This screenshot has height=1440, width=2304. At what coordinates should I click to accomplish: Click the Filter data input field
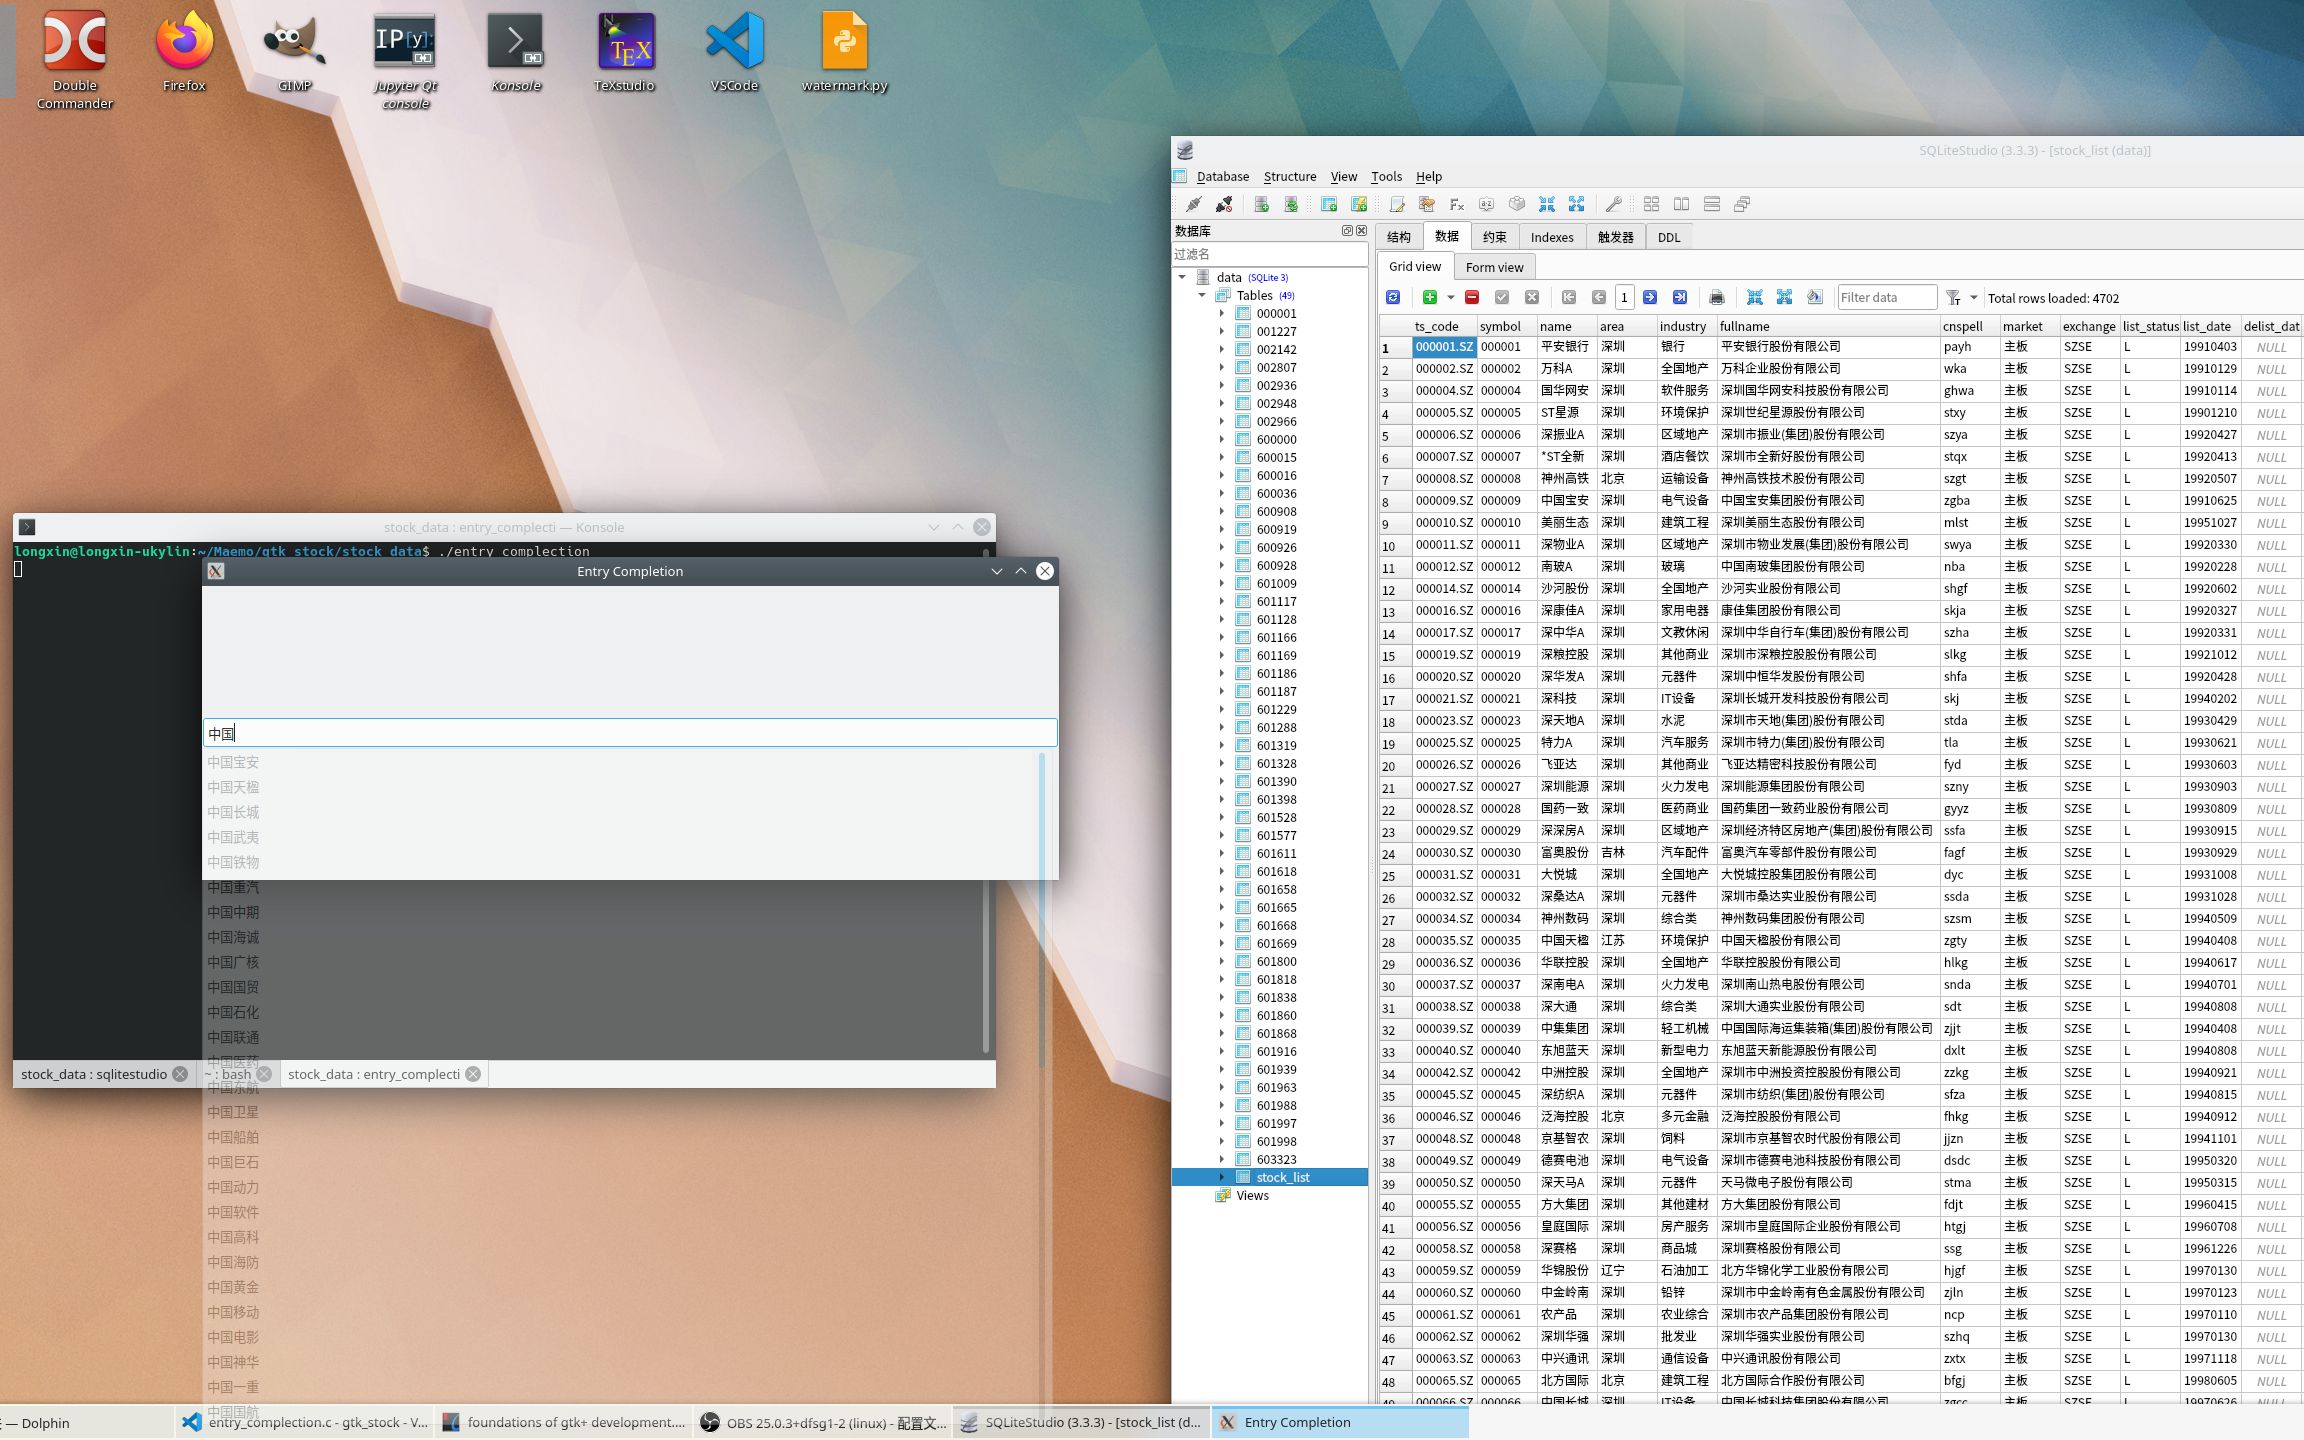coord(1886,297)
